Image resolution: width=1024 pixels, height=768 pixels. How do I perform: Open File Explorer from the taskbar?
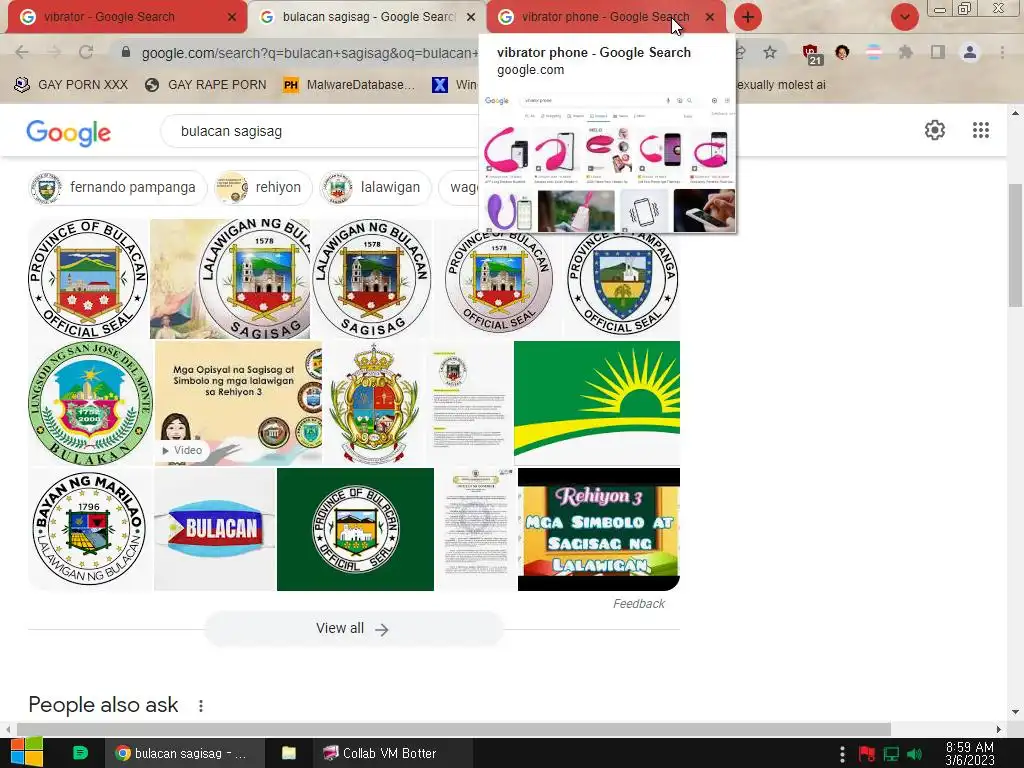click(x=289, y=753)
